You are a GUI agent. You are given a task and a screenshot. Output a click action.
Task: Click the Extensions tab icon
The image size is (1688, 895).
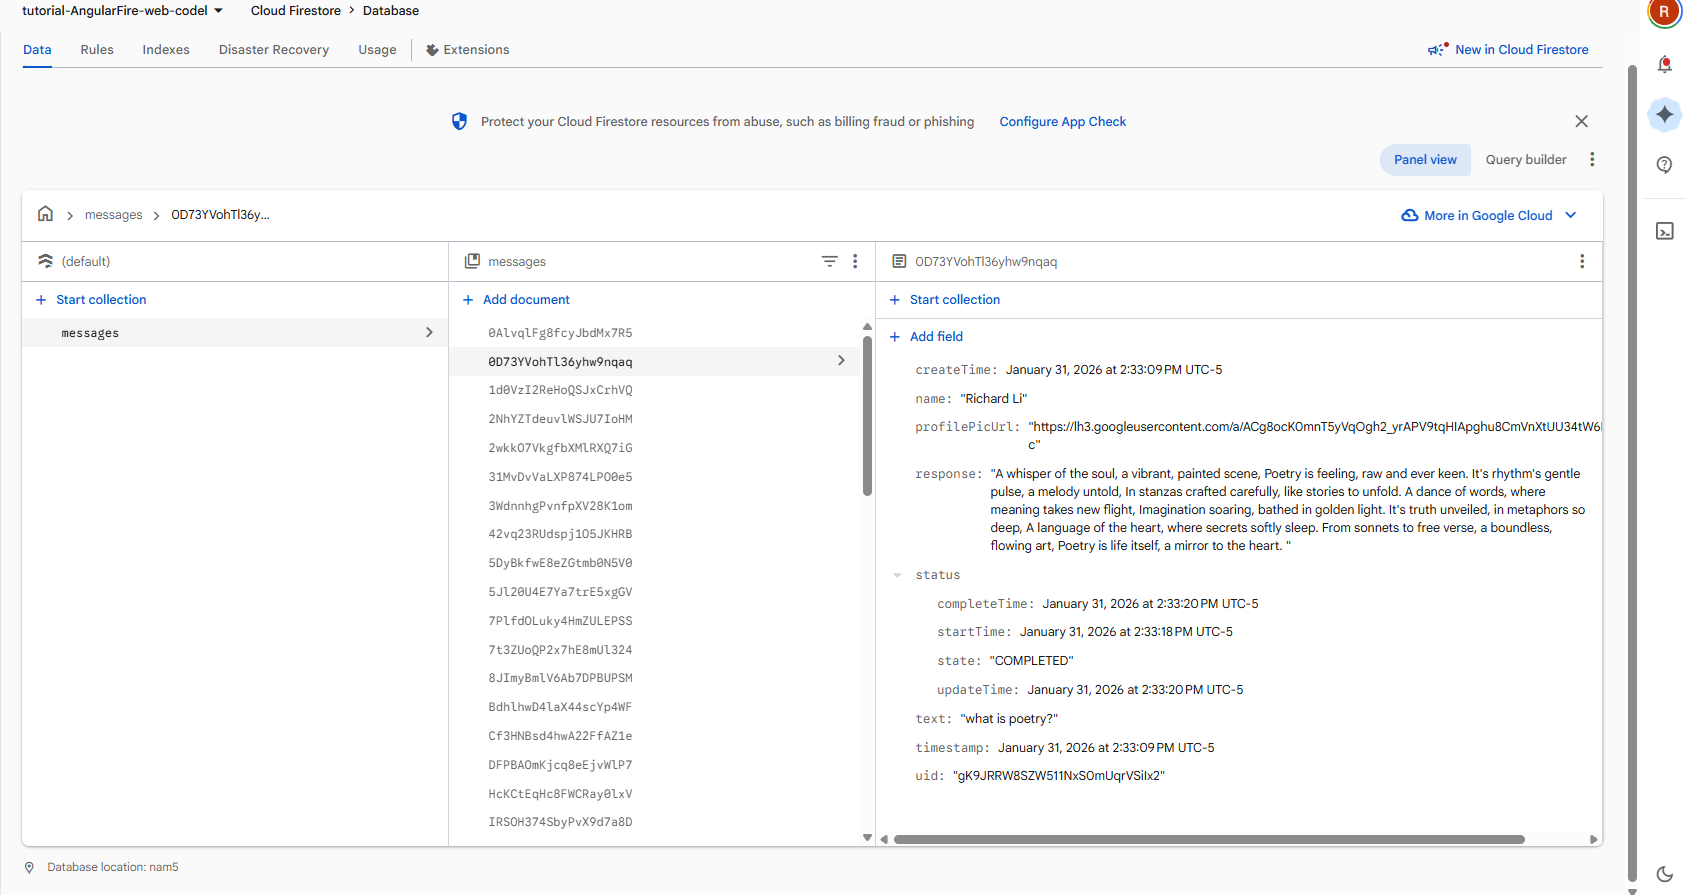point(432,50)
